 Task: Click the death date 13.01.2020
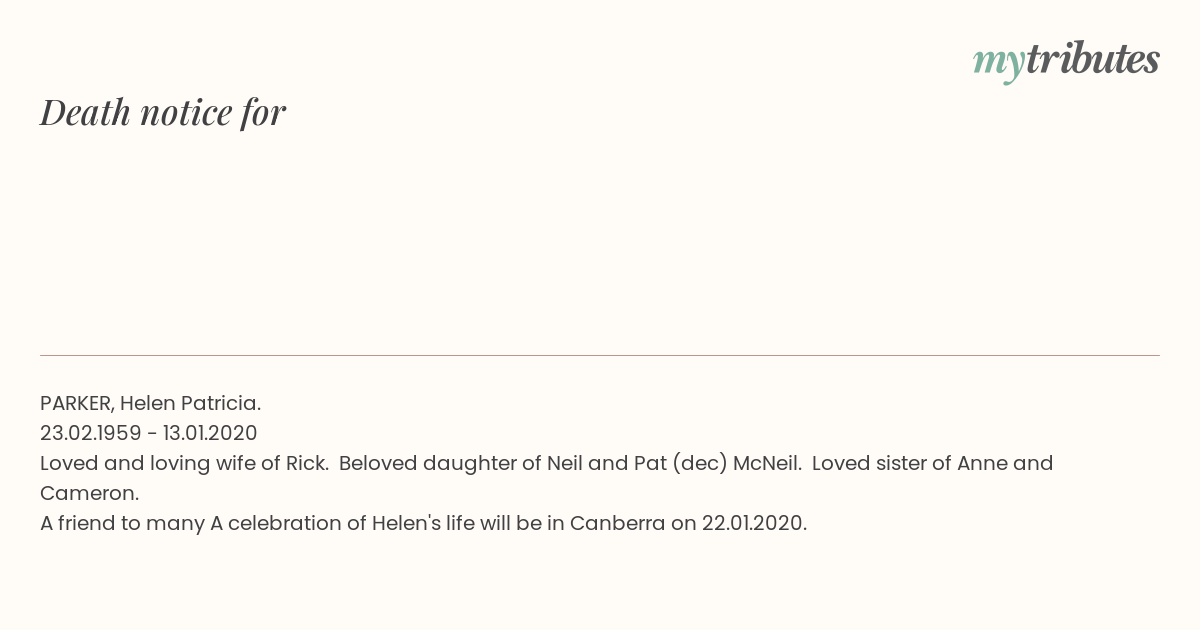(x=210, y=433)
